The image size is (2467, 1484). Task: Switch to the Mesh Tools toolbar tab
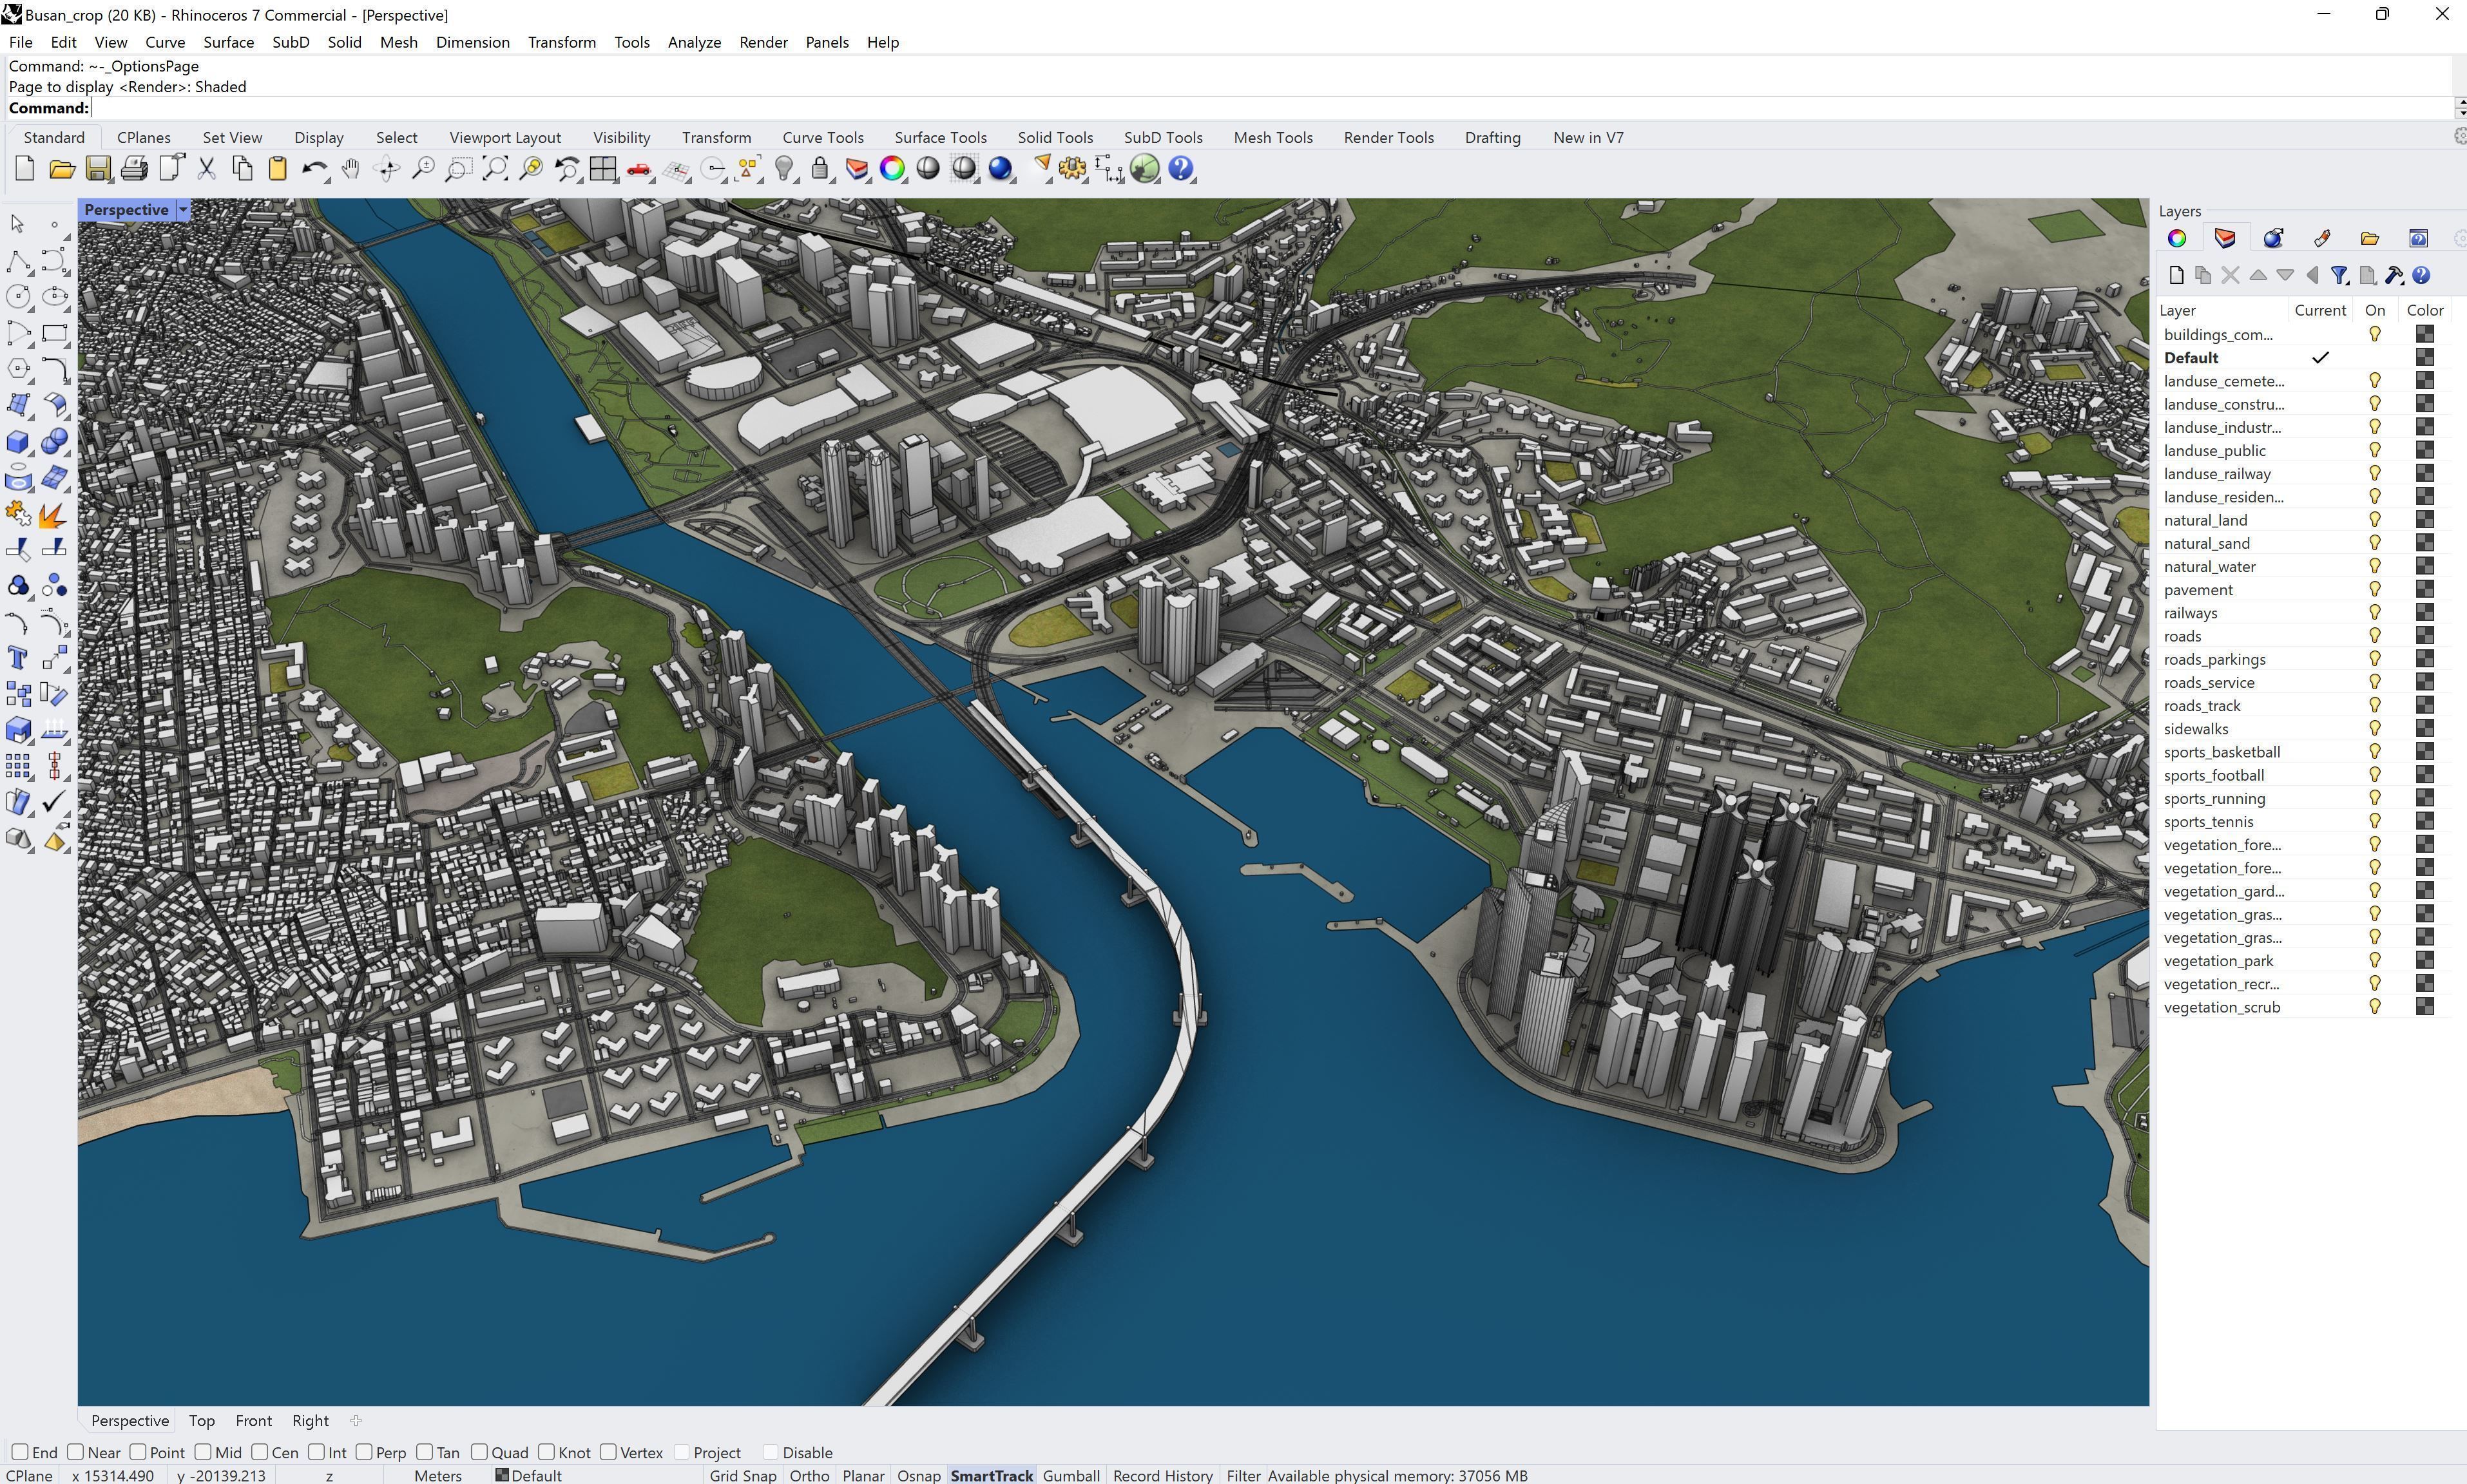tap(1273, 138)
